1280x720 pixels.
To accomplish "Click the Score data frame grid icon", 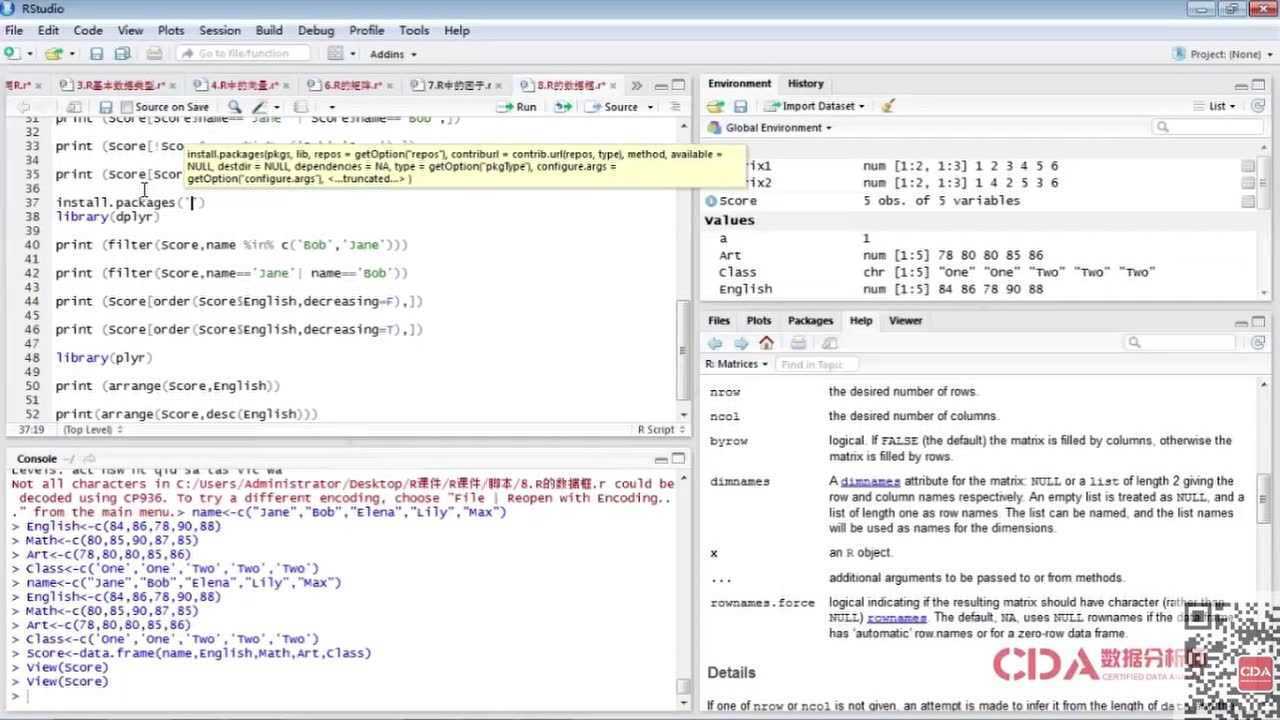I will [x=1248, y=201].
